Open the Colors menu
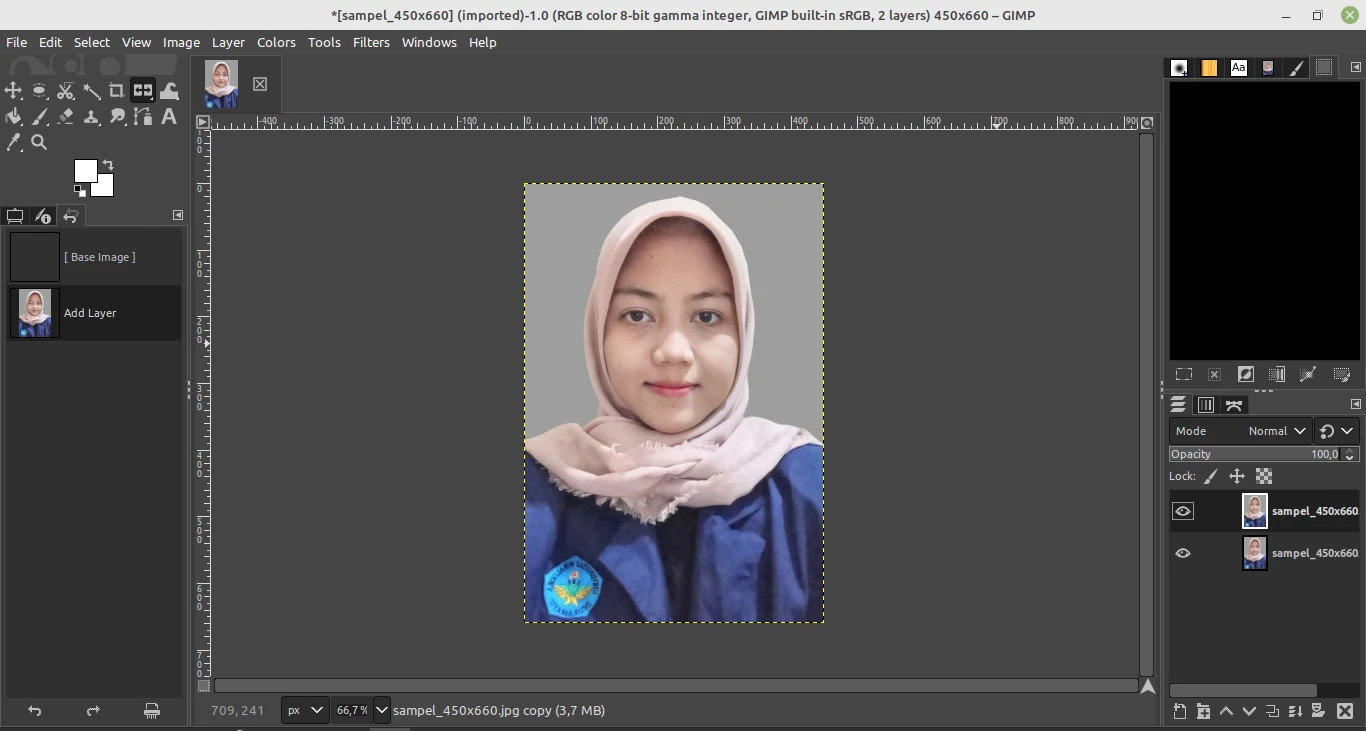The height and width of the screenshot is (731, 1366). click(x=276, y=42)
